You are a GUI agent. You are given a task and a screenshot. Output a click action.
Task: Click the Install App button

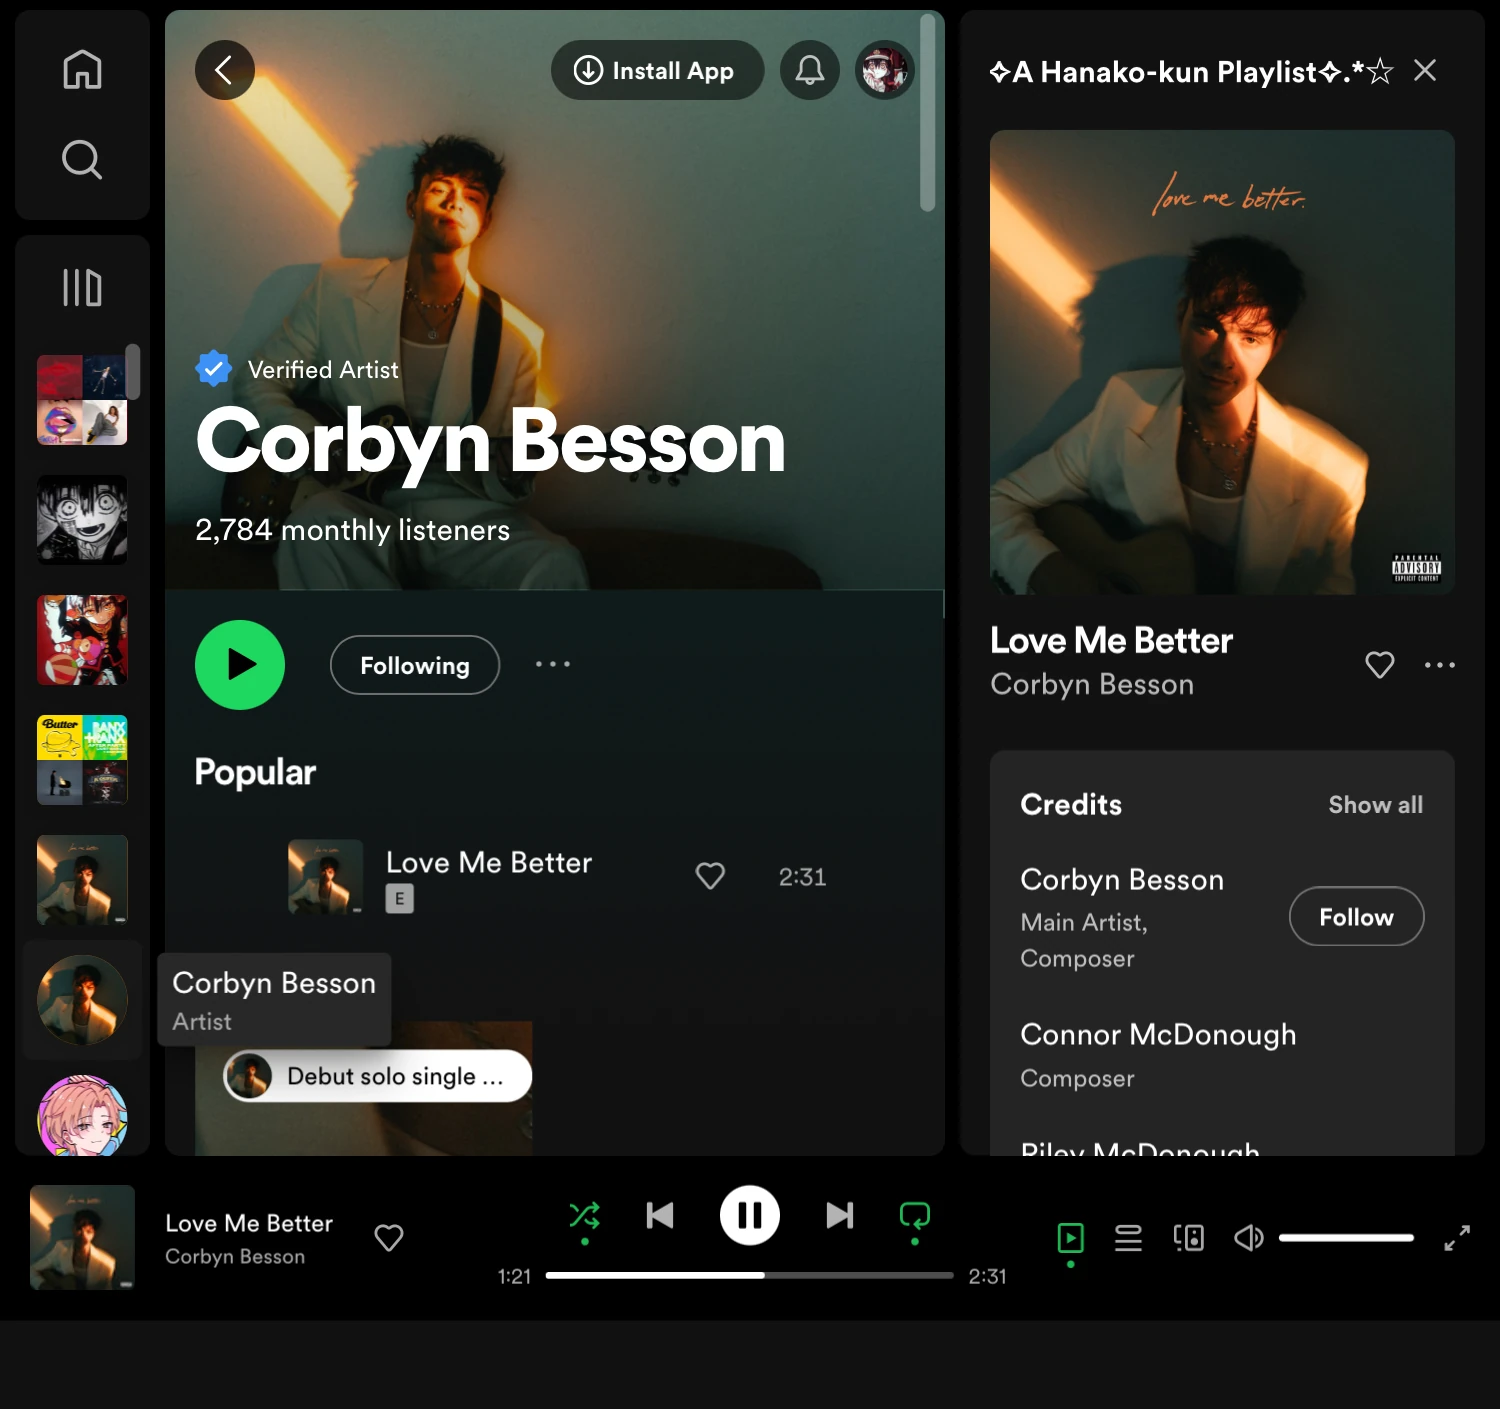pos(657,70)
